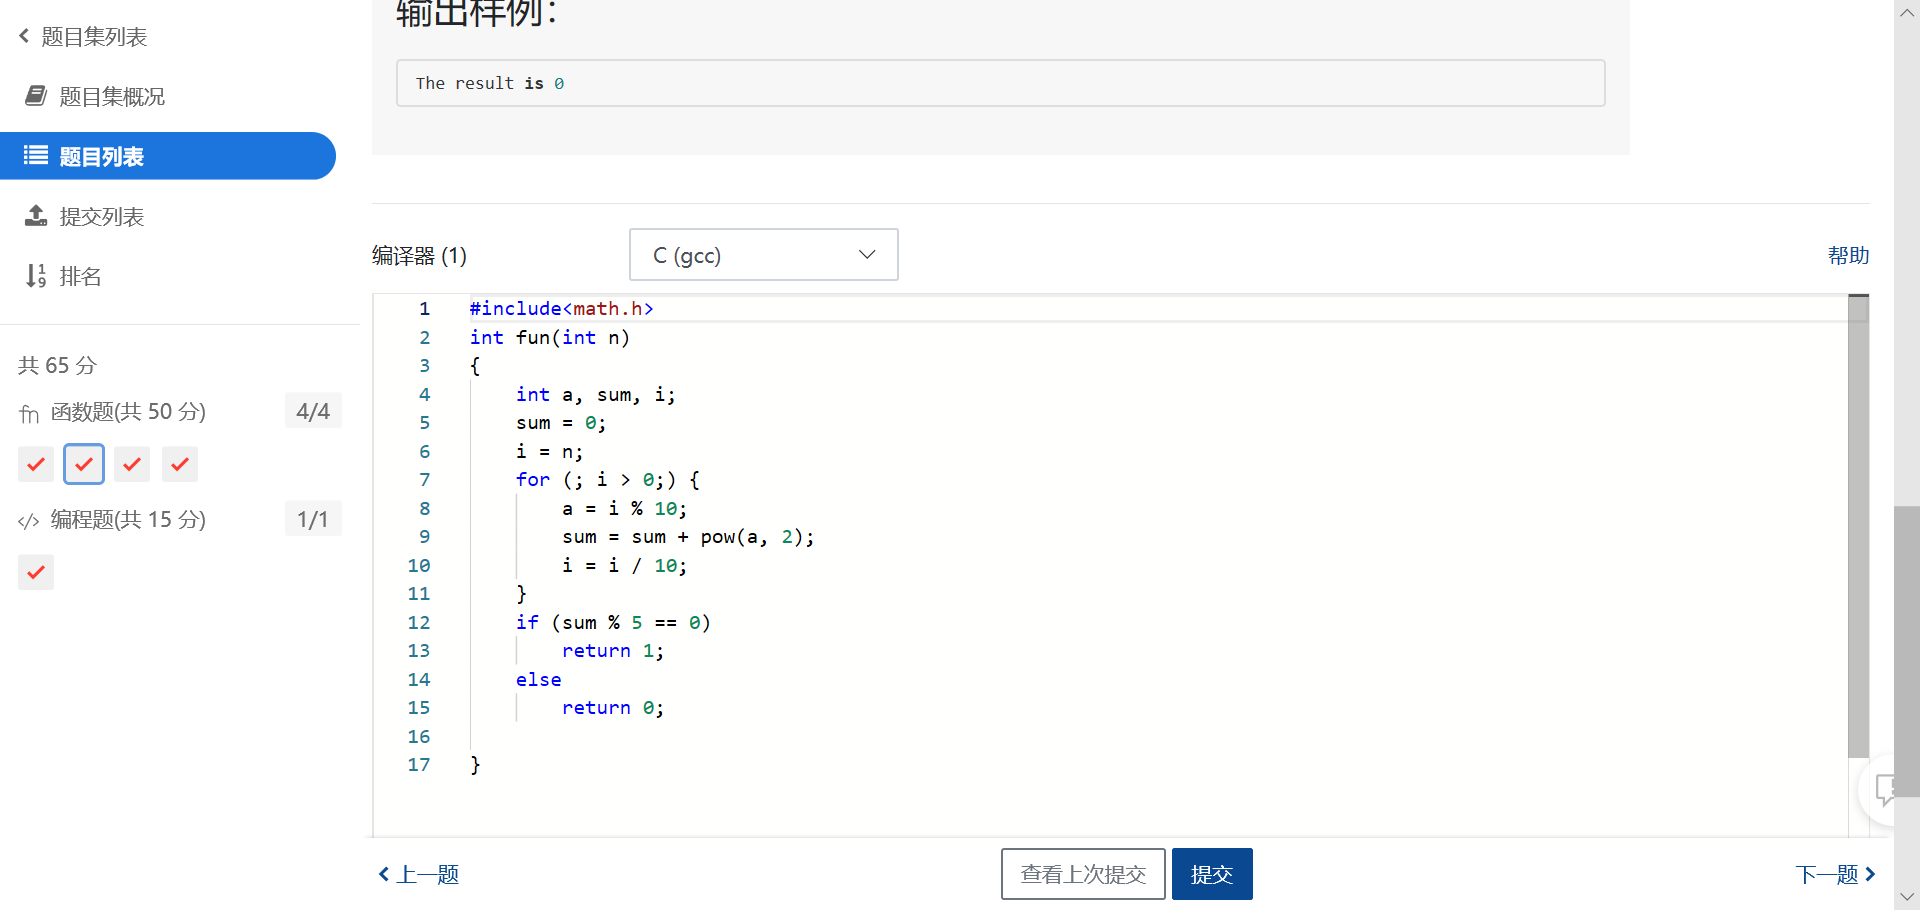The height and width of the screenshot is (910, 1920).
Task: Click the 函数题 4/4 score badge
Action: pos(313,411)
